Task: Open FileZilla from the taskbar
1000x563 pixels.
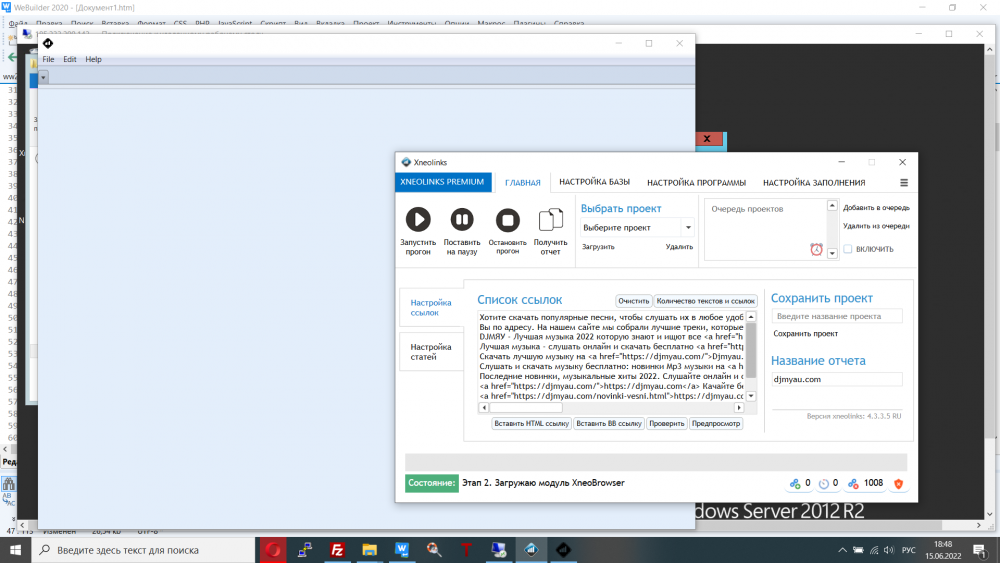Action: [337, 550]
